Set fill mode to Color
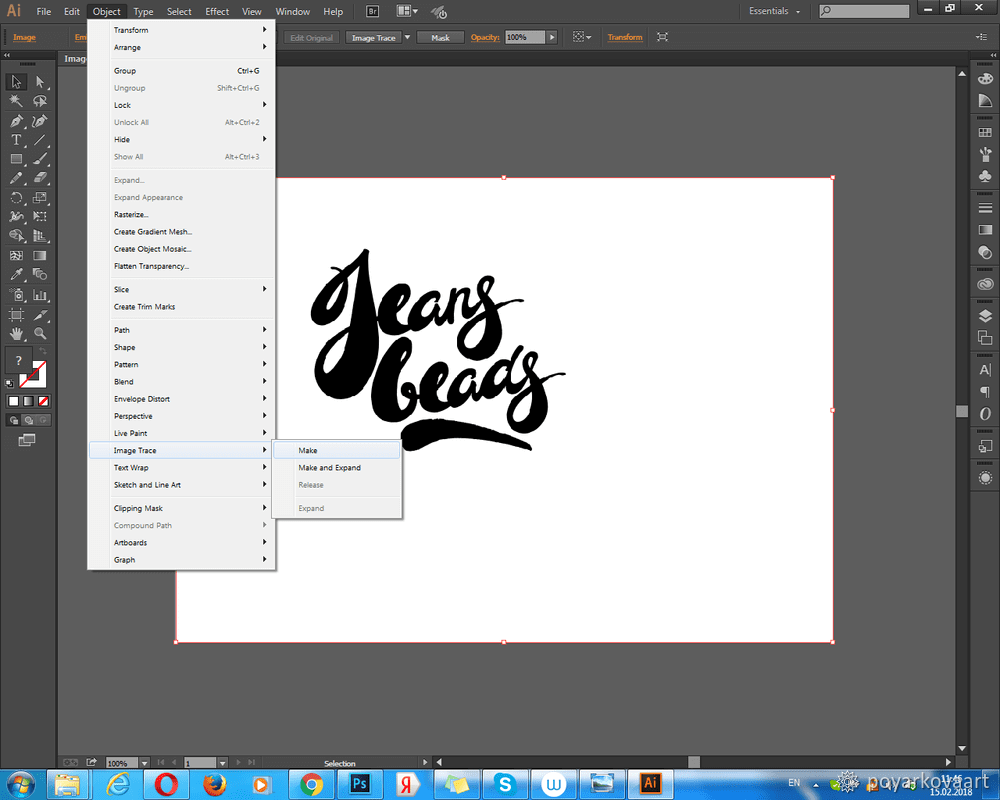Image resolution: width=1000 pixels, height=800 pixels. click(x=13, y=401)
